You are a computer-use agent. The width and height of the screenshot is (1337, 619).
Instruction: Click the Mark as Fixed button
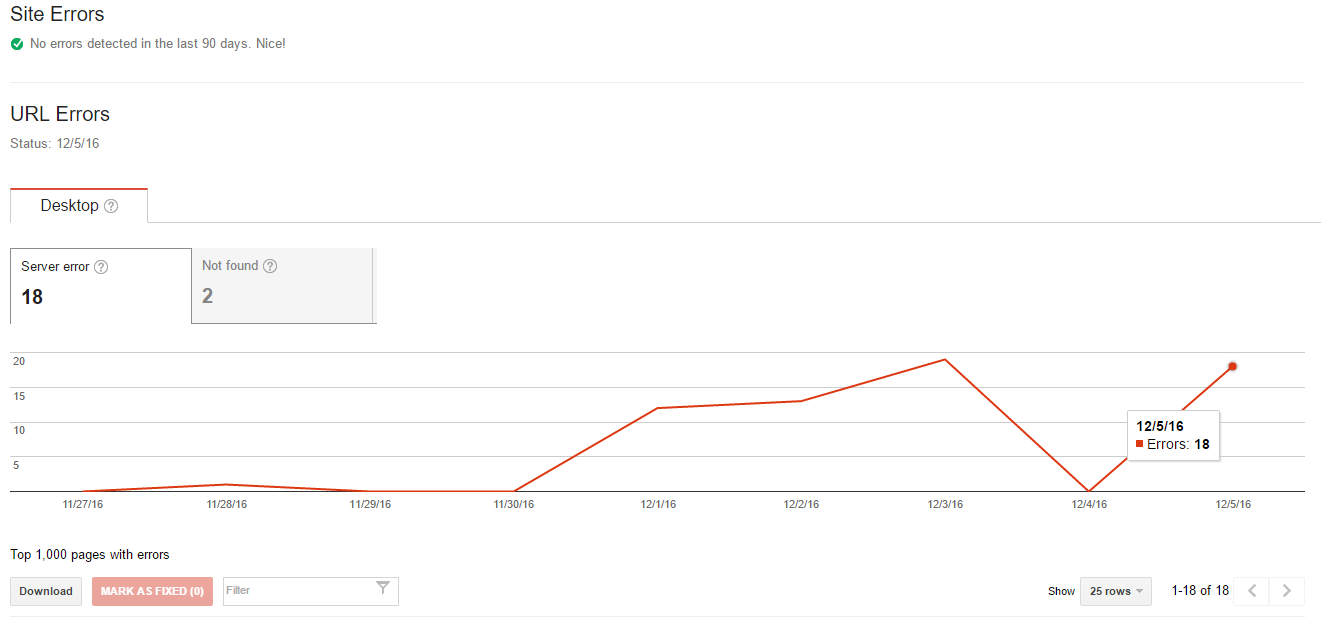pos(152,591)
